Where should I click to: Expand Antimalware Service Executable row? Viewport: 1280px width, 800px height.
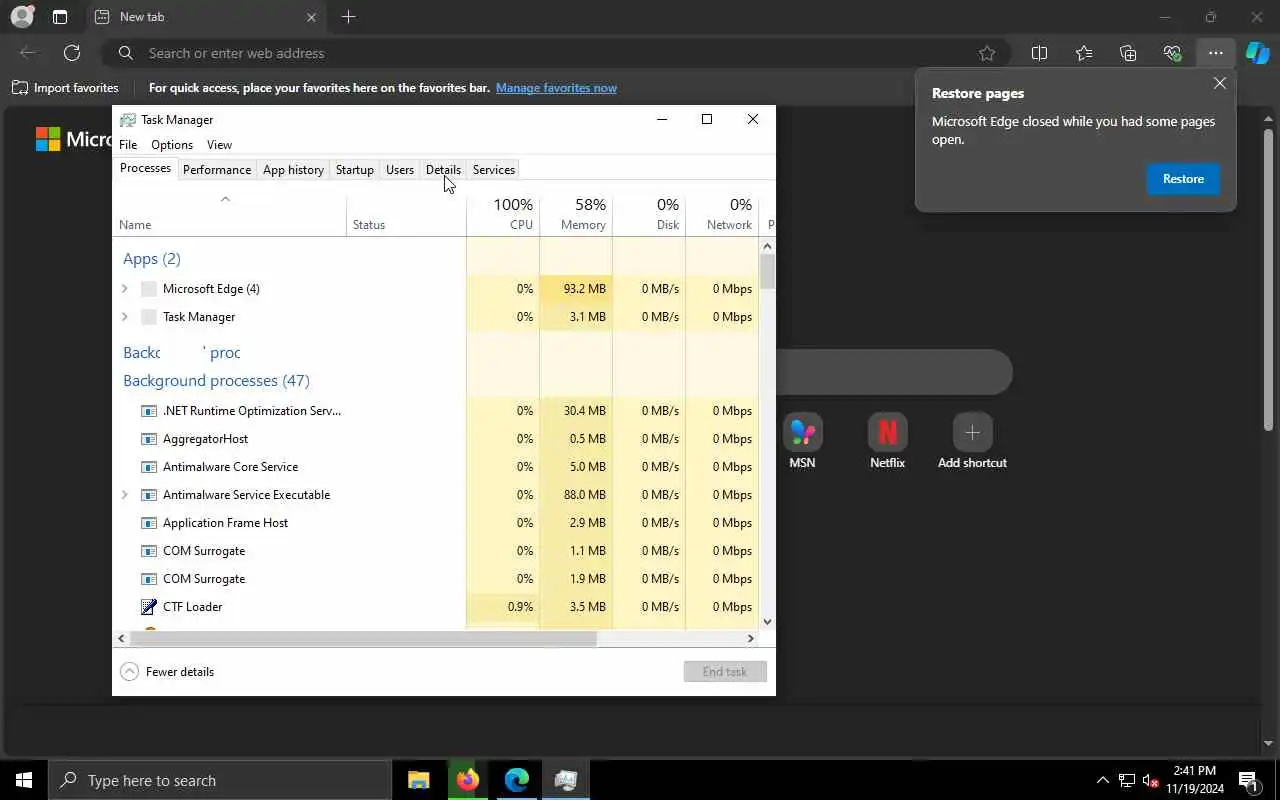click(125, 495)
